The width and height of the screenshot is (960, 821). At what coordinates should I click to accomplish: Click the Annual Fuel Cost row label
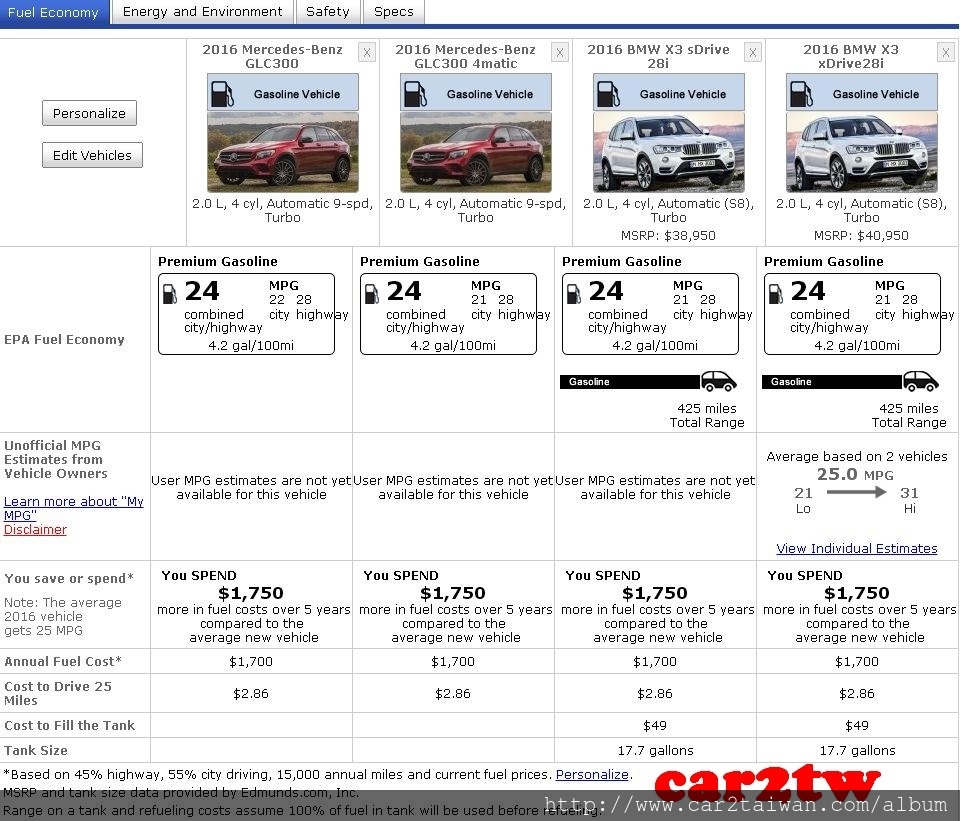[x=63, y=662]
